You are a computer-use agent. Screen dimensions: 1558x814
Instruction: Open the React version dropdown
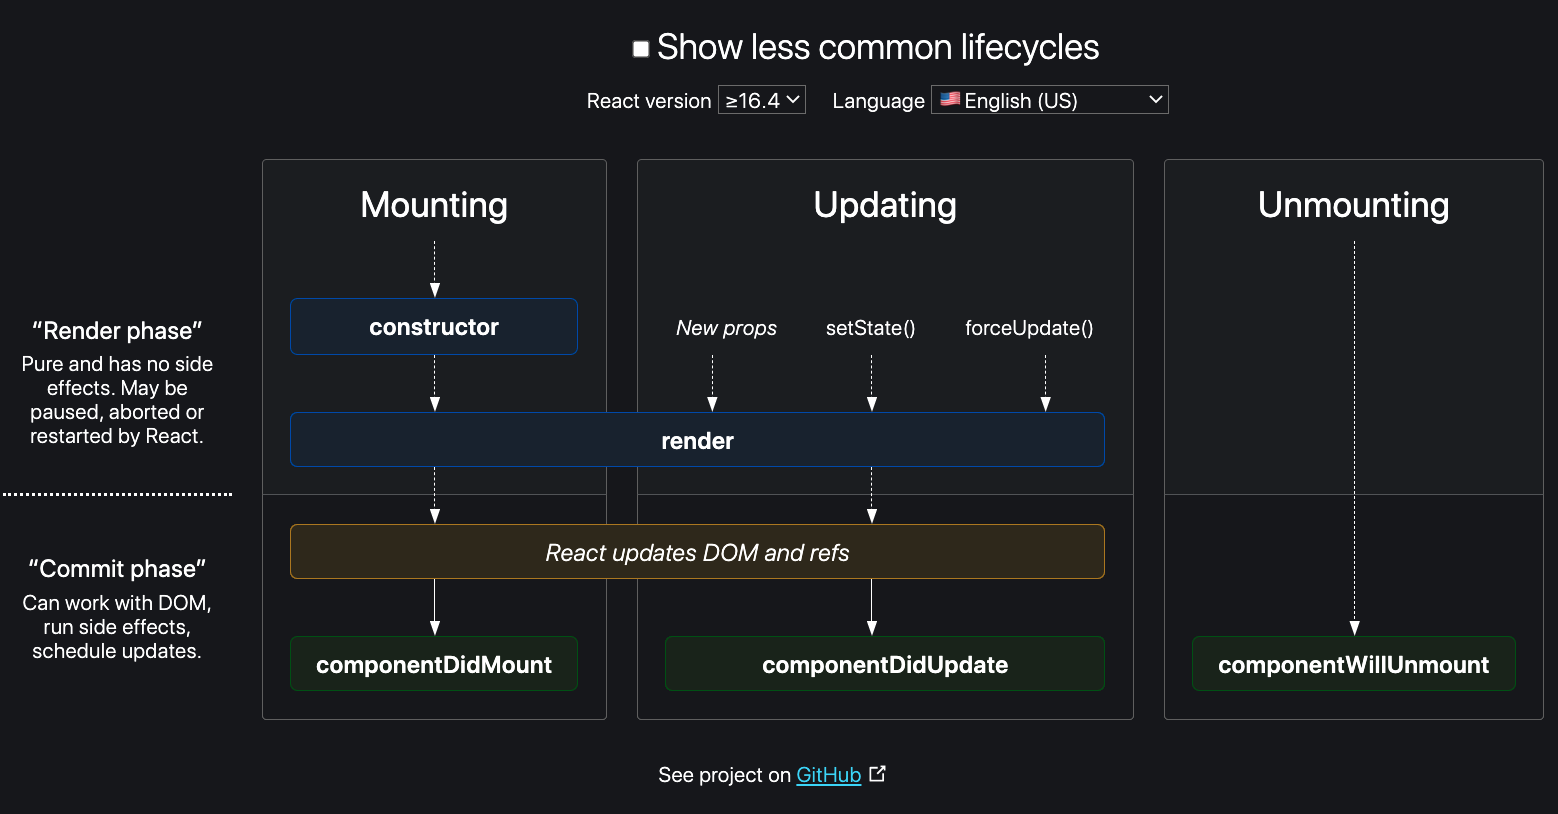762,100
